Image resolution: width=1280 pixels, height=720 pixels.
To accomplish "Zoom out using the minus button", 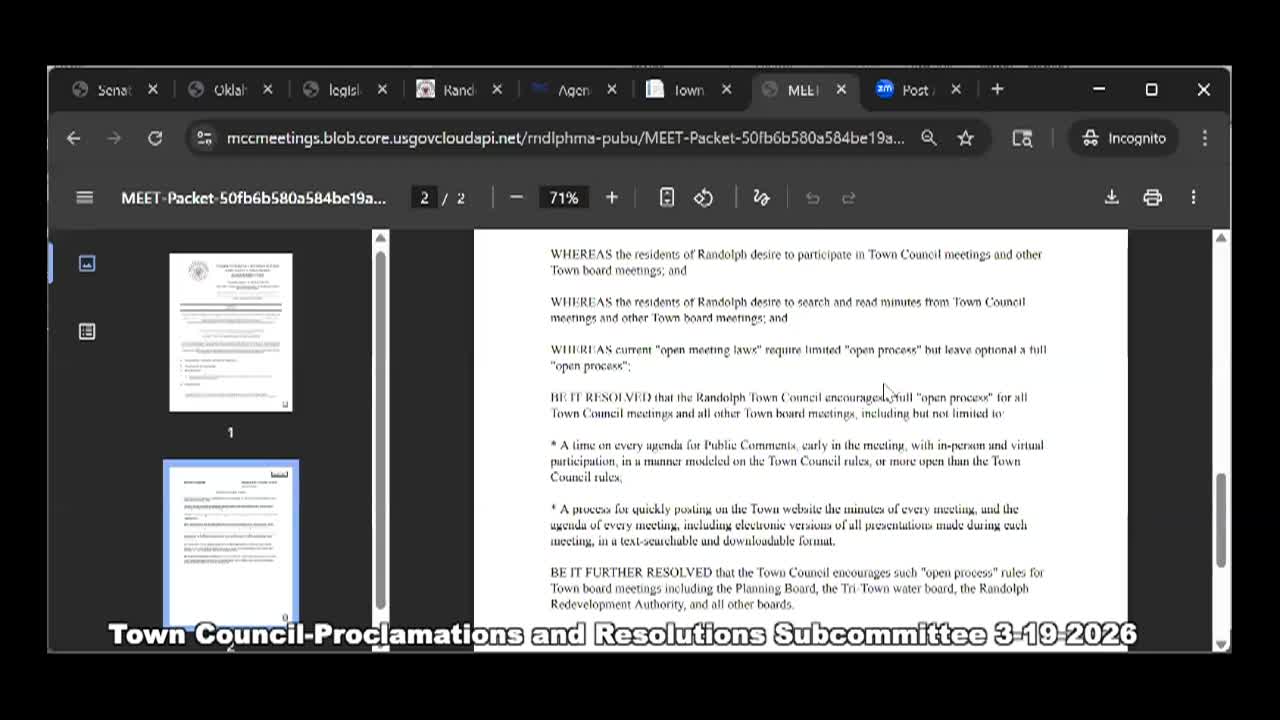I will [516, 197].
